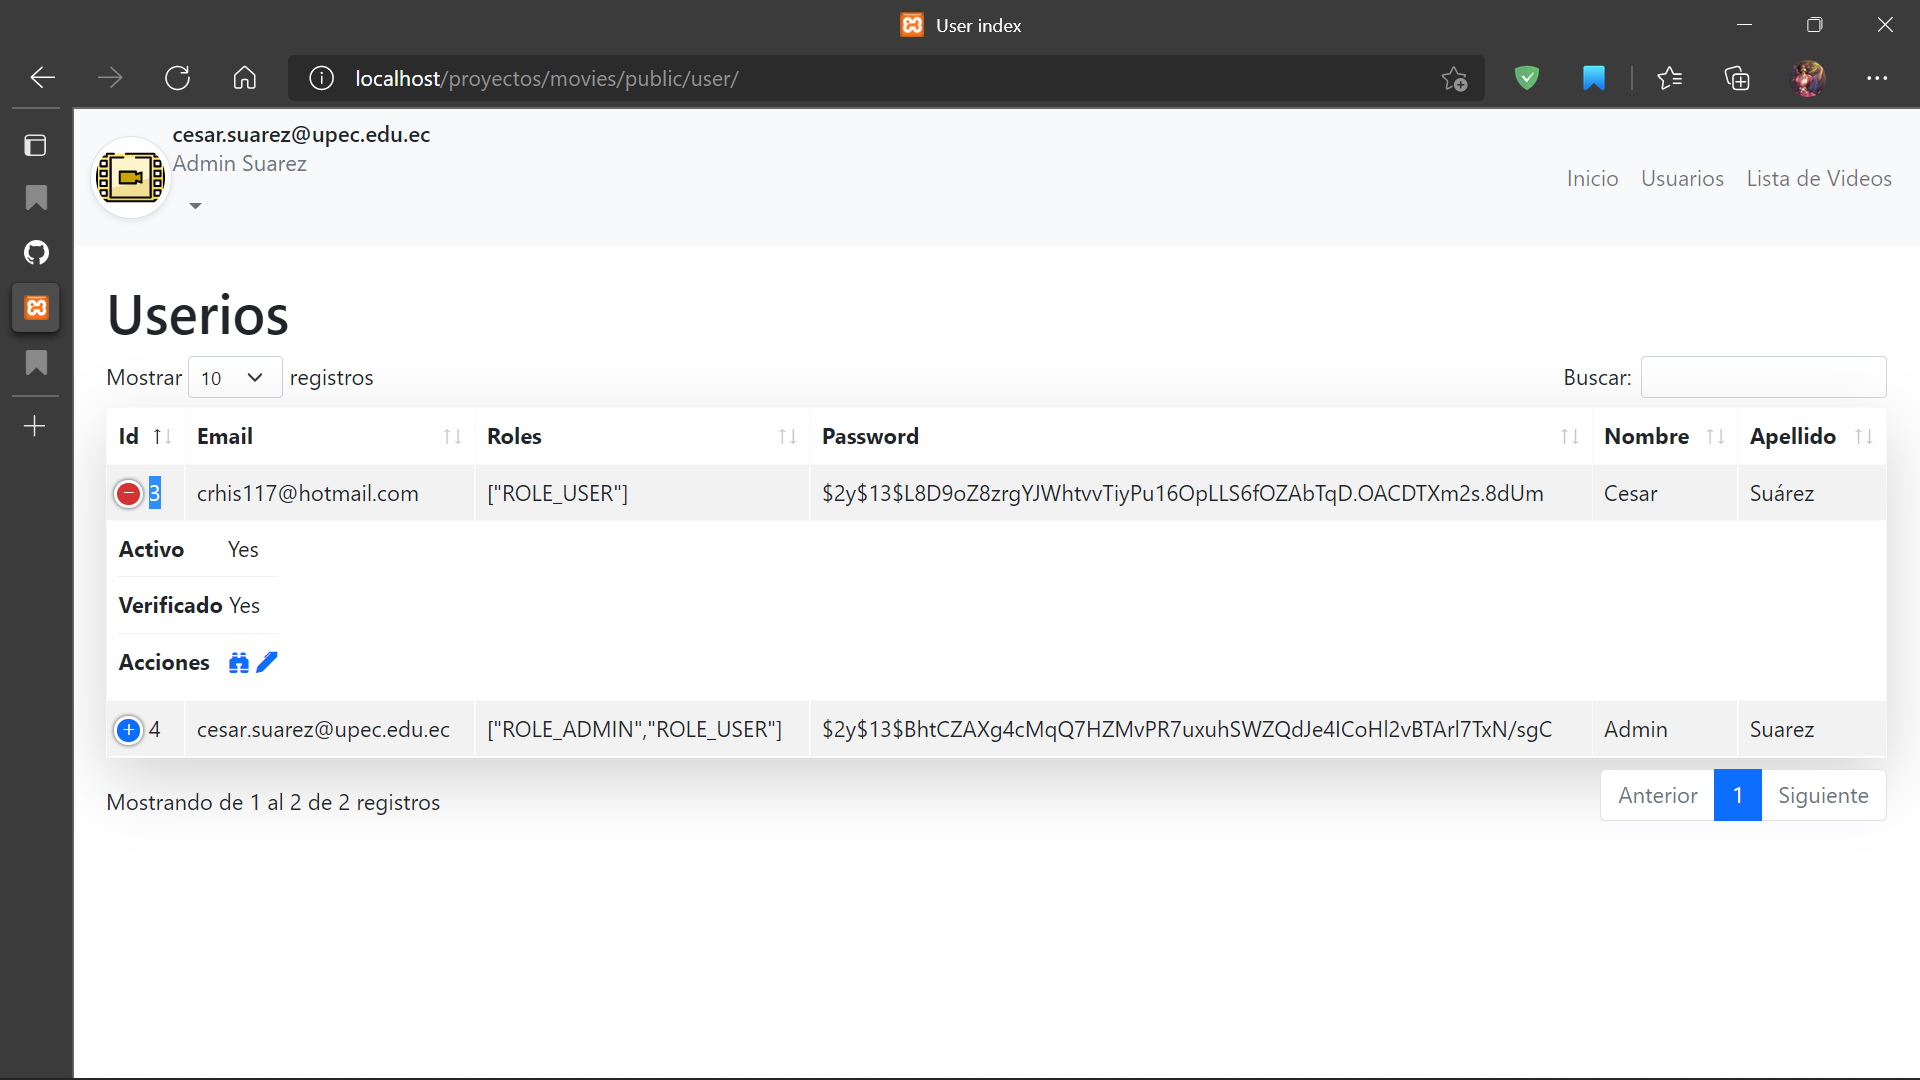Click the 'Siguiente' pagination button
The image size is (1920, 1080).
click(x=1823, y=795)
